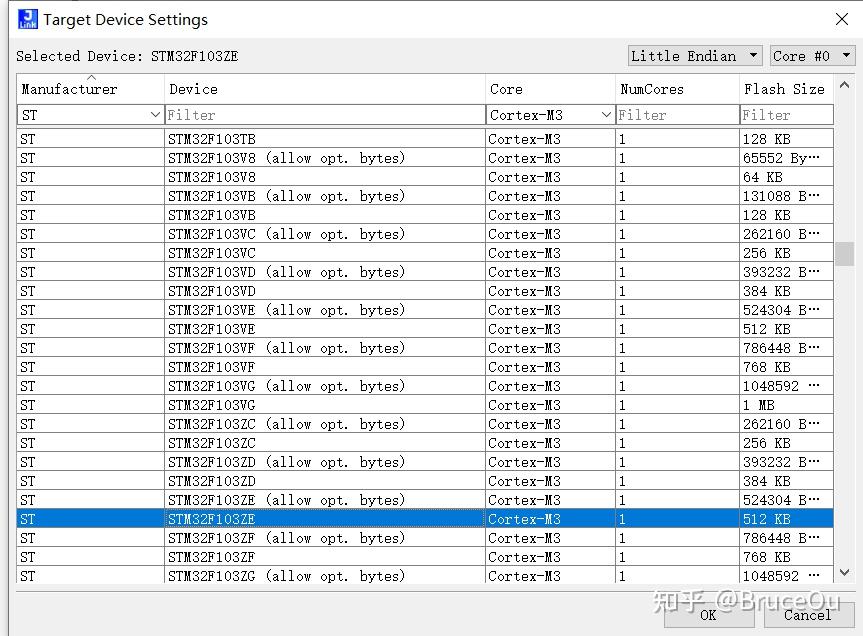863x636 pixels.
Task: Select STM32F103VC (allow opt. bytes) row
Action: tap(425, 234)
